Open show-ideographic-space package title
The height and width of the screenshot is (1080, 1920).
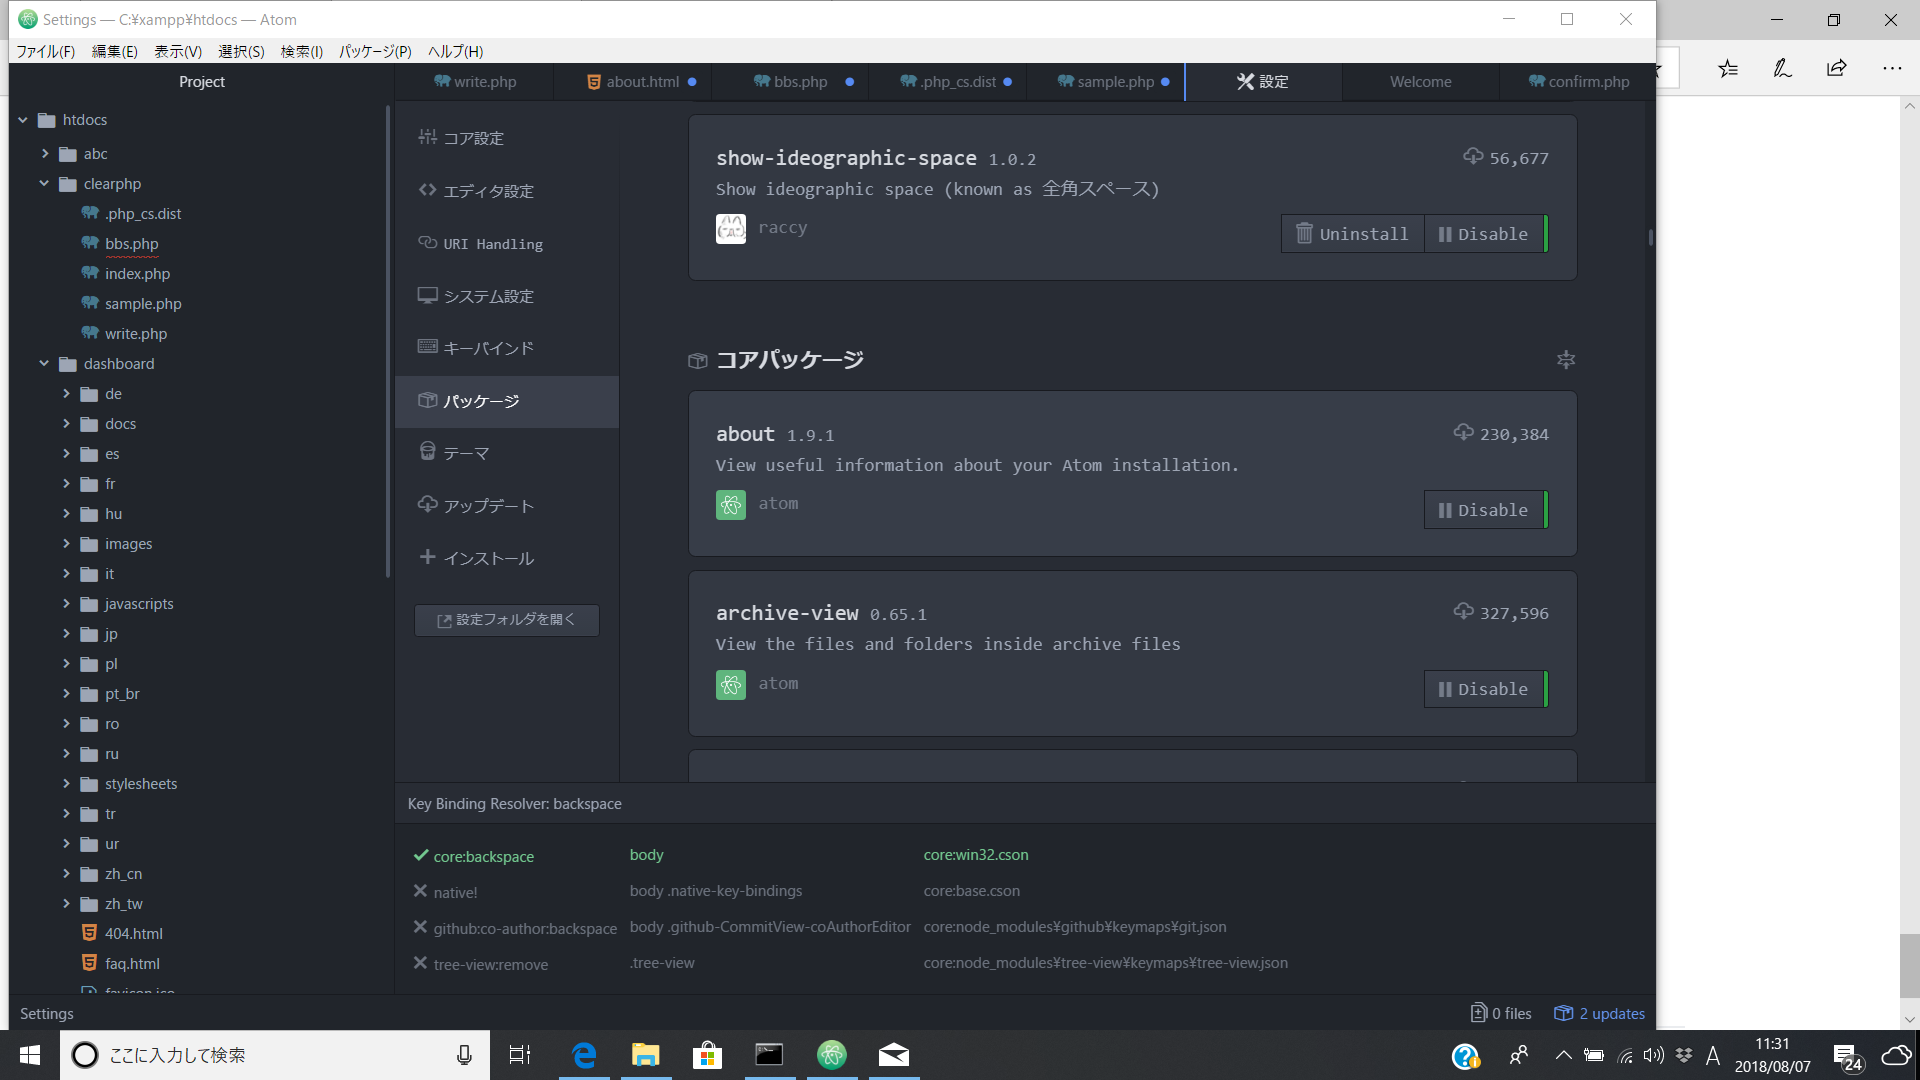(846, 158)
